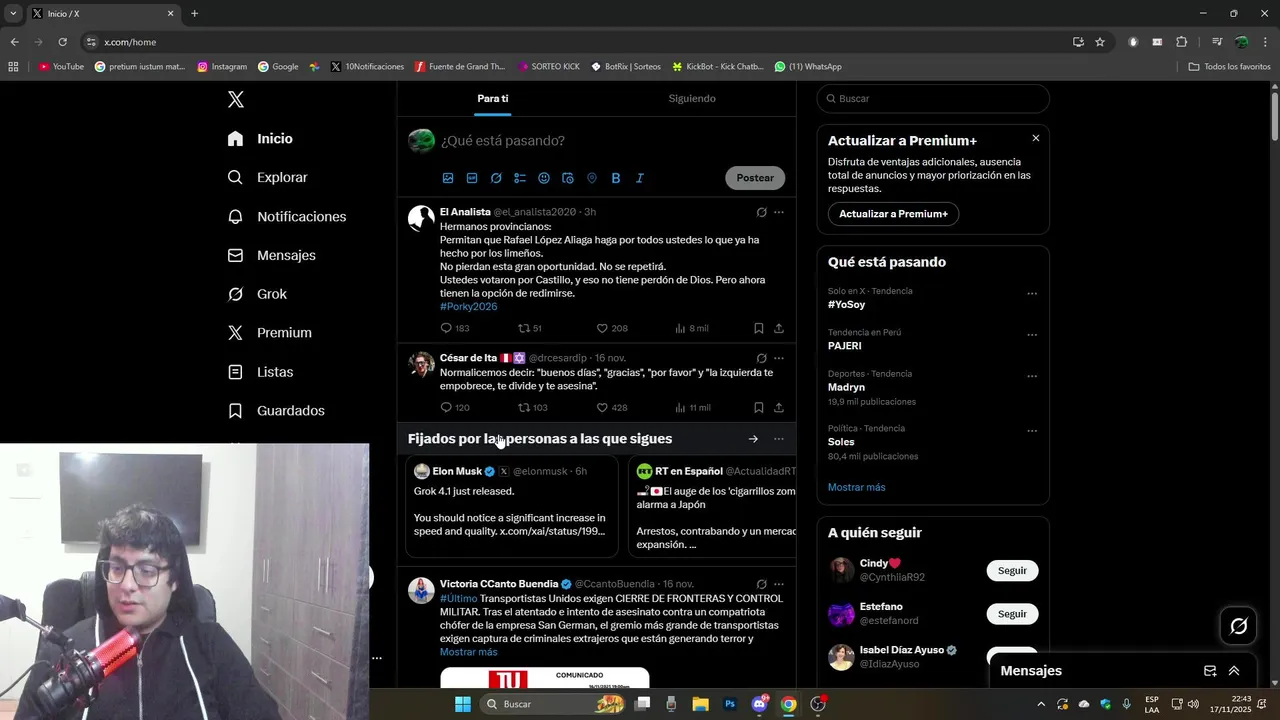The width and height of the screenshot is (1280, 720).
Task: Open Guardados from the sidebar
Action: 276,411
